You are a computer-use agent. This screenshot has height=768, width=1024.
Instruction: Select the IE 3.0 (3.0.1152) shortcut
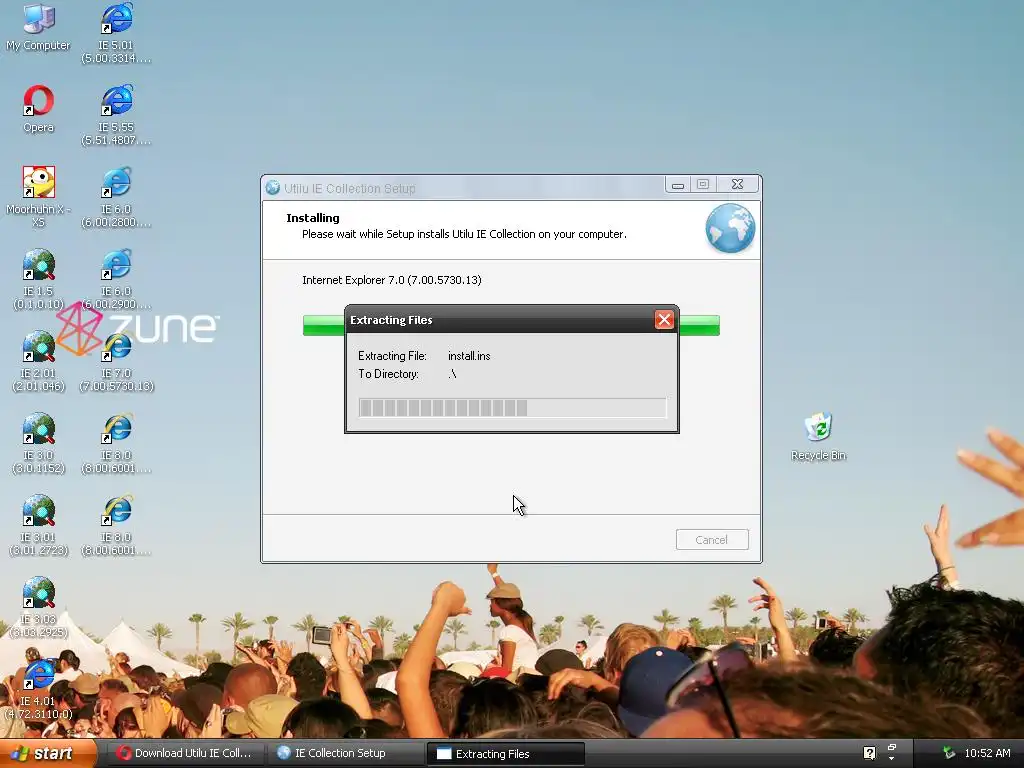pyautogui.click(x=39, y=443)
